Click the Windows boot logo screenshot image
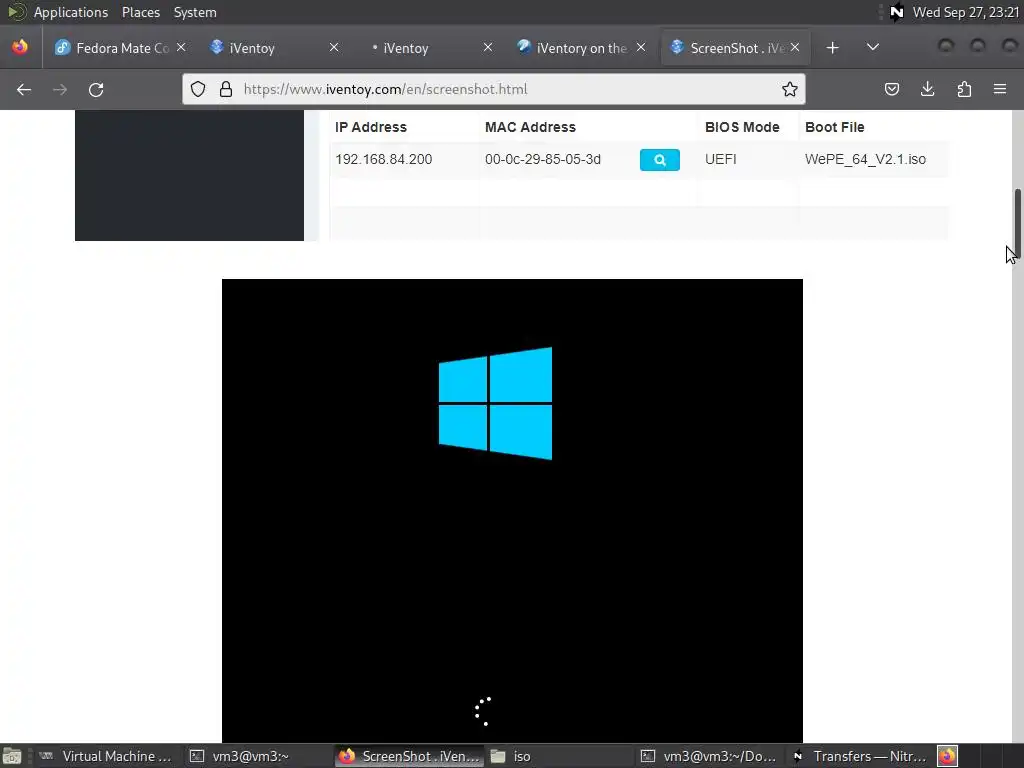 pyautogui.click(x=512, y=511)
